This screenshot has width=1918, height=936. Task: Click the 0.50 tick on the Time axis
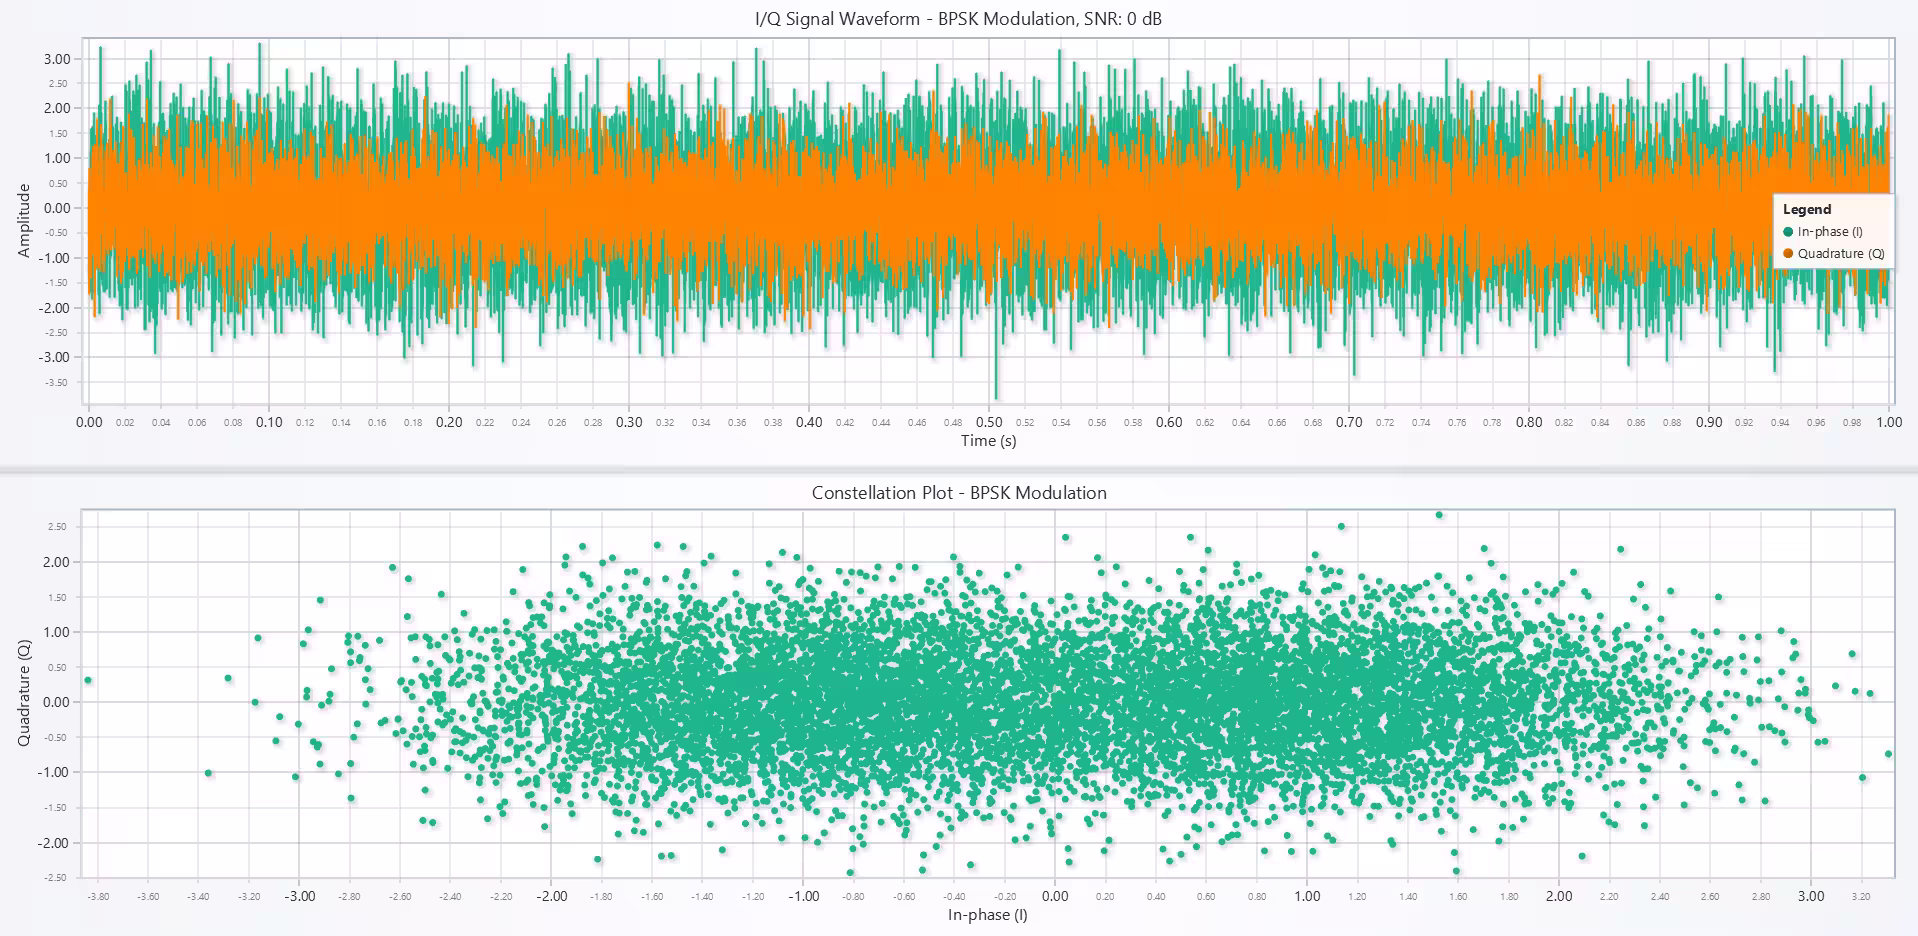pyautogui.click(x=989, y=422)
